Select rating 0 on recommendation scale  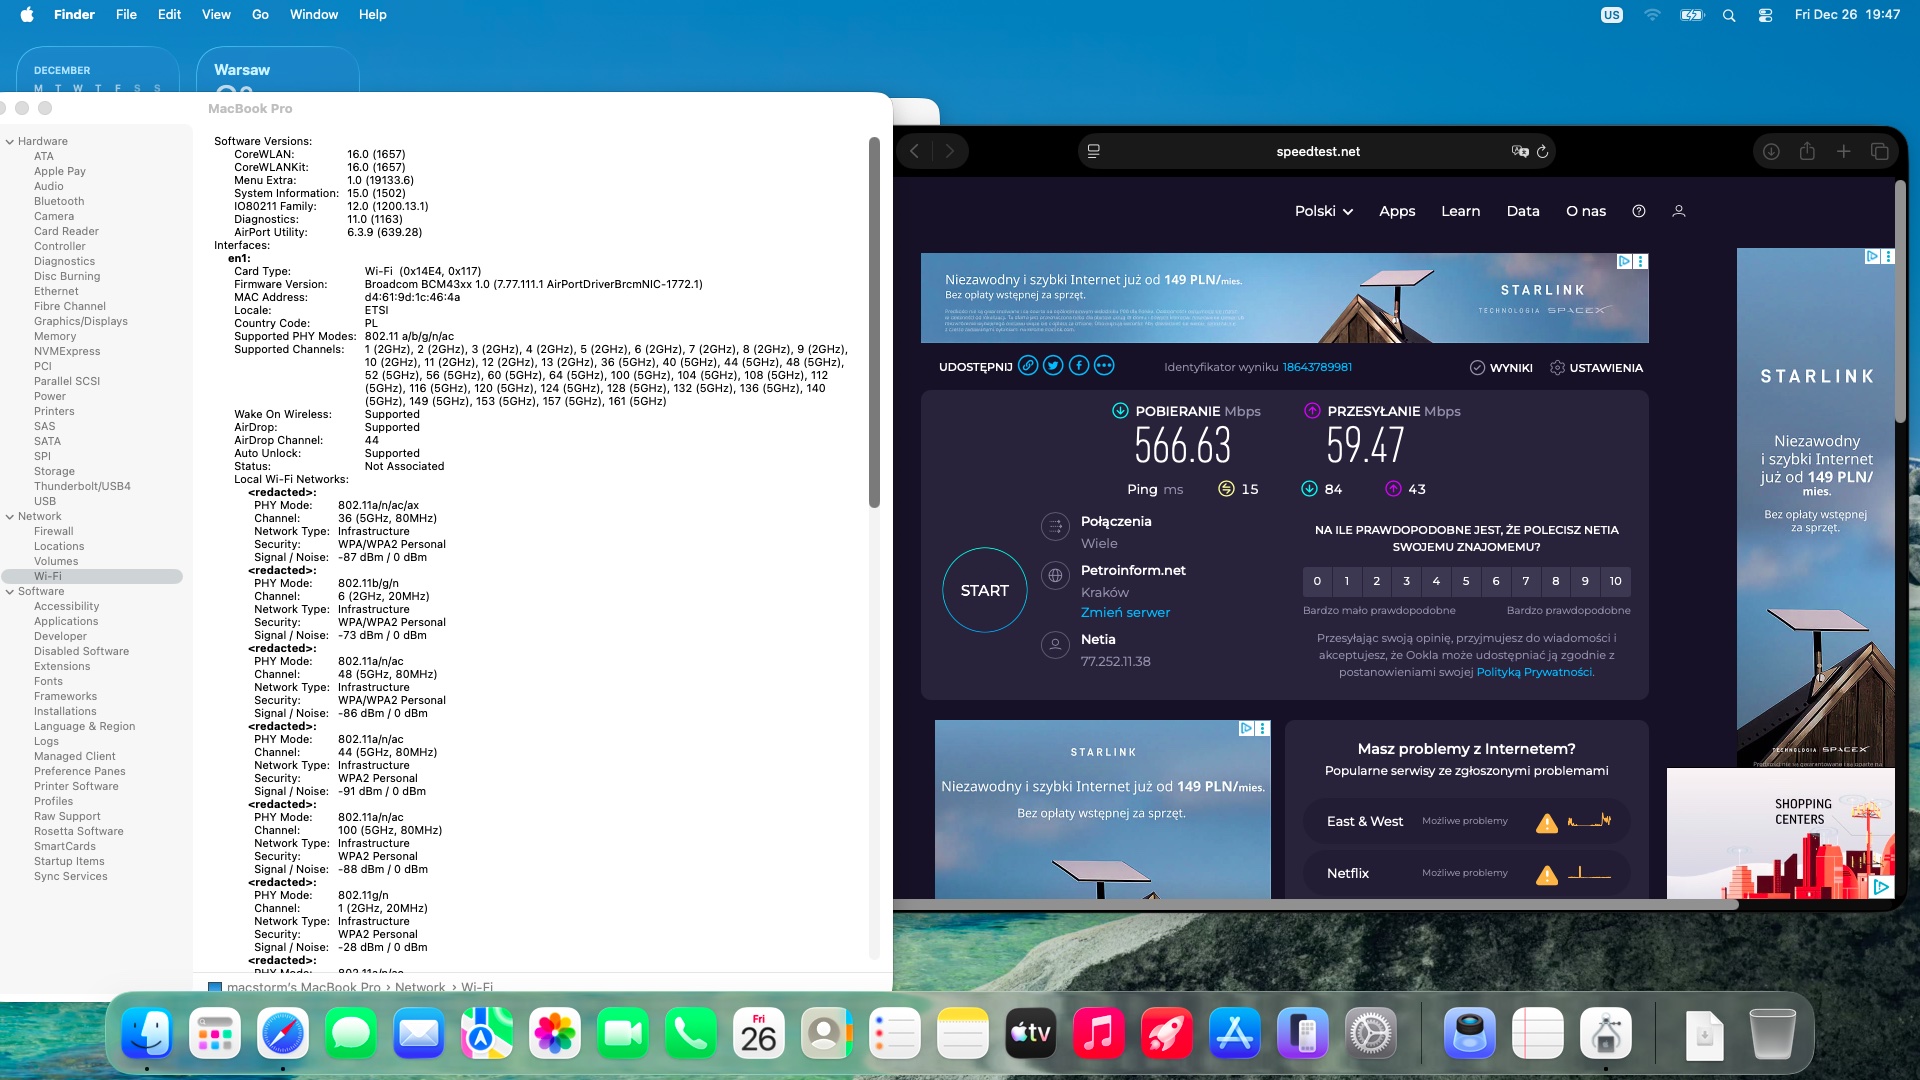(1317, 581)
